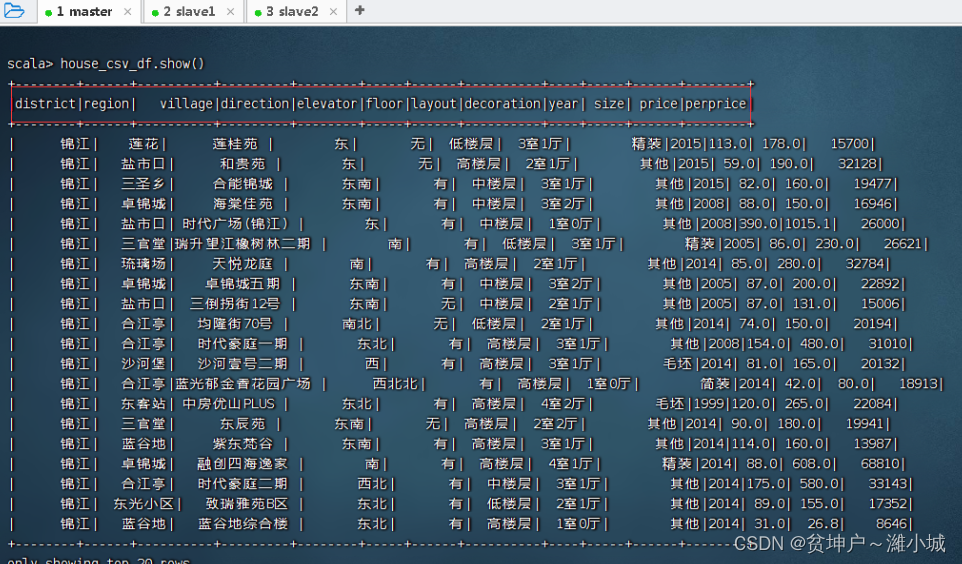Screen dimensions: 962x564
Task: Click the region cell 东客站
Action: [144, 404]
